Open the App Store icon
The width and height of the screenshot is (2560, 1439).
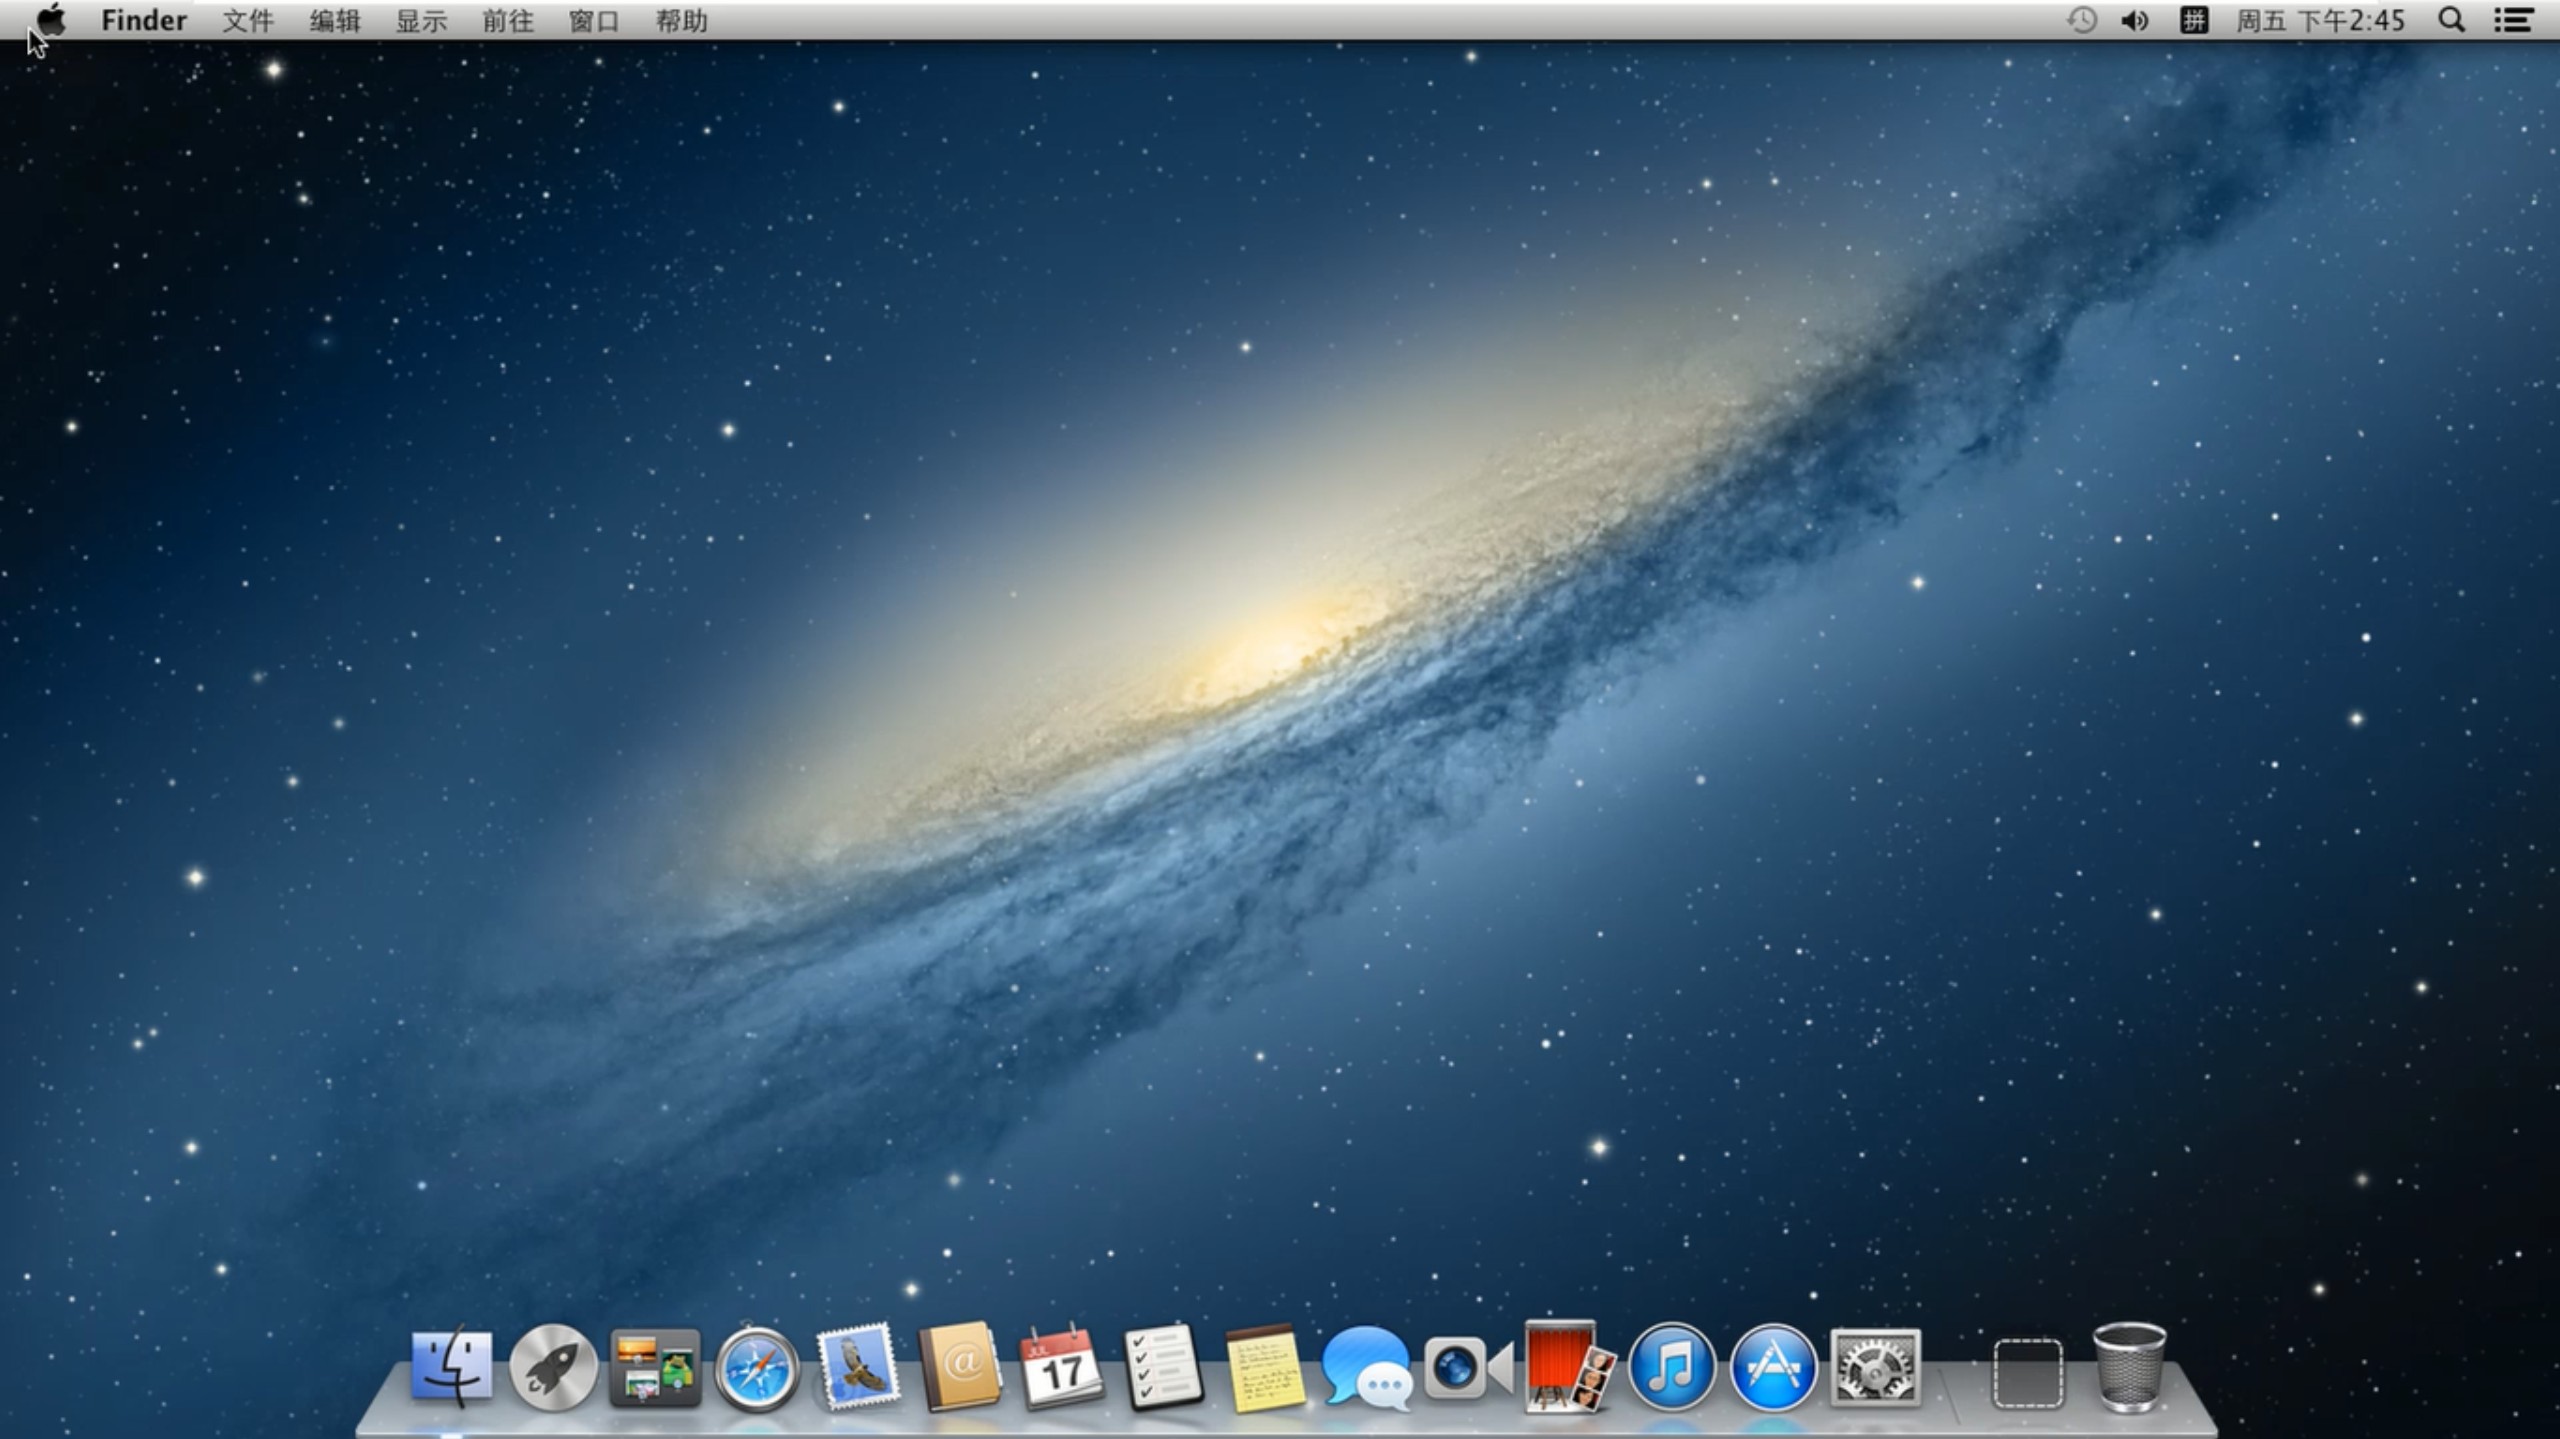1773,1367
